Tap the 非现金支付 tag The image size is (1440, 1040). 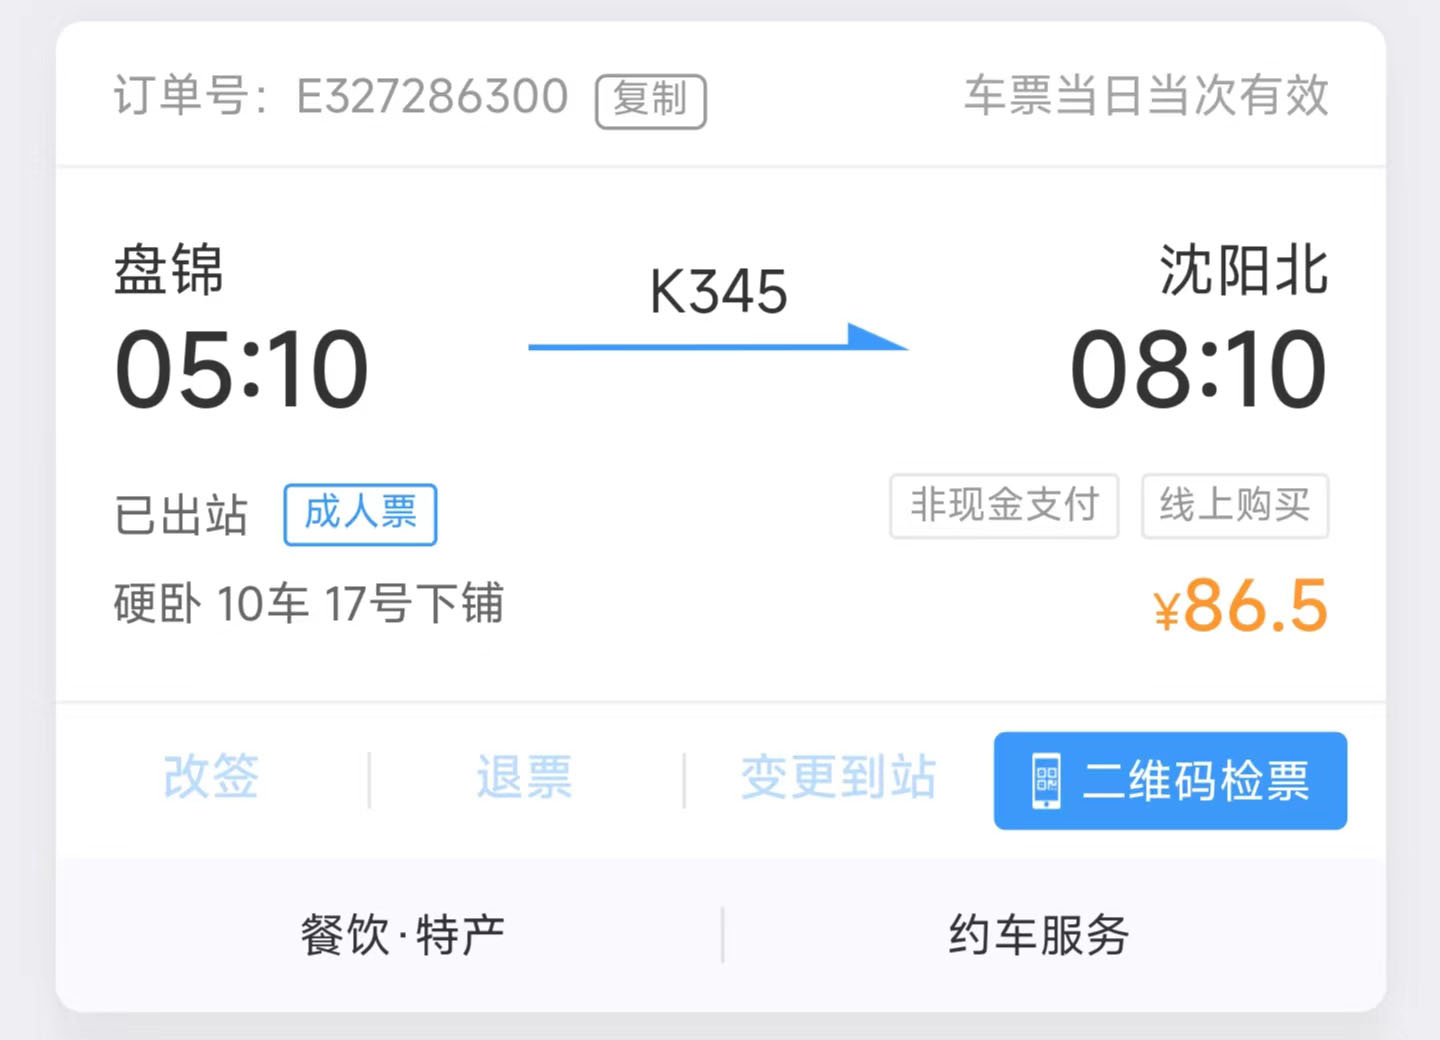pyautogui.click(x=1004, y=506)
